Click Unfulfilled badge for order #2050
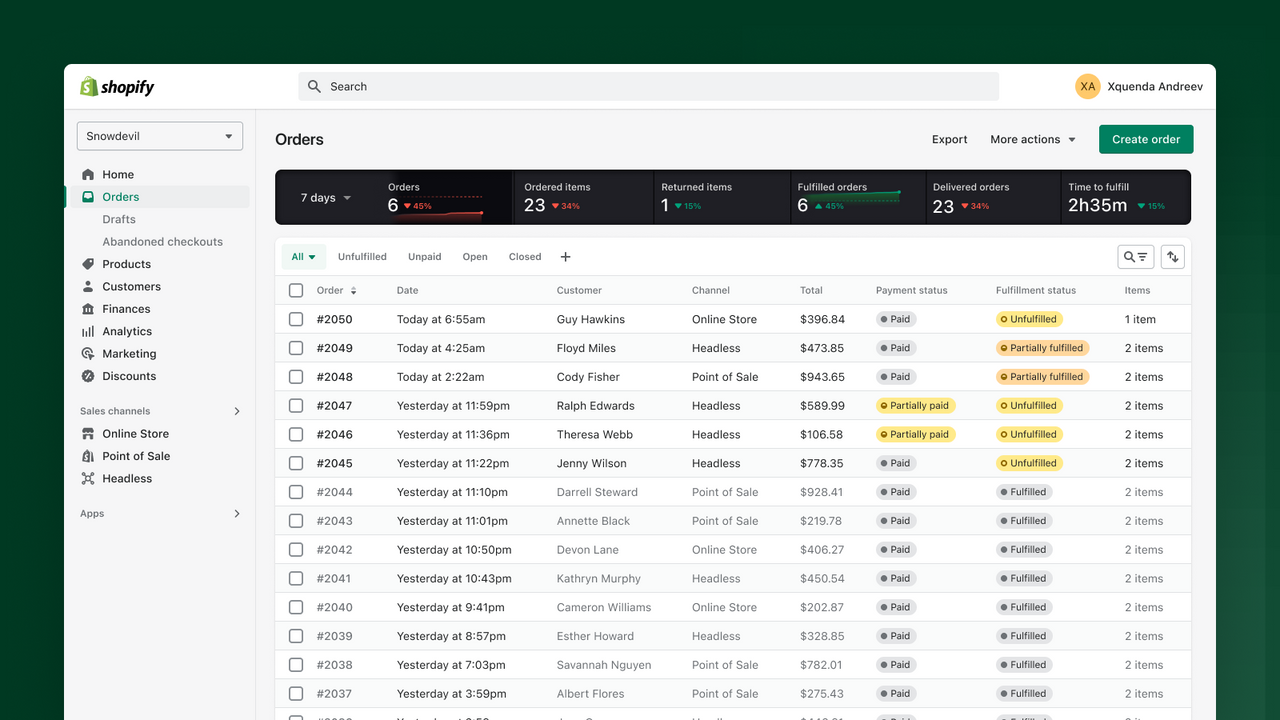 1029,320
